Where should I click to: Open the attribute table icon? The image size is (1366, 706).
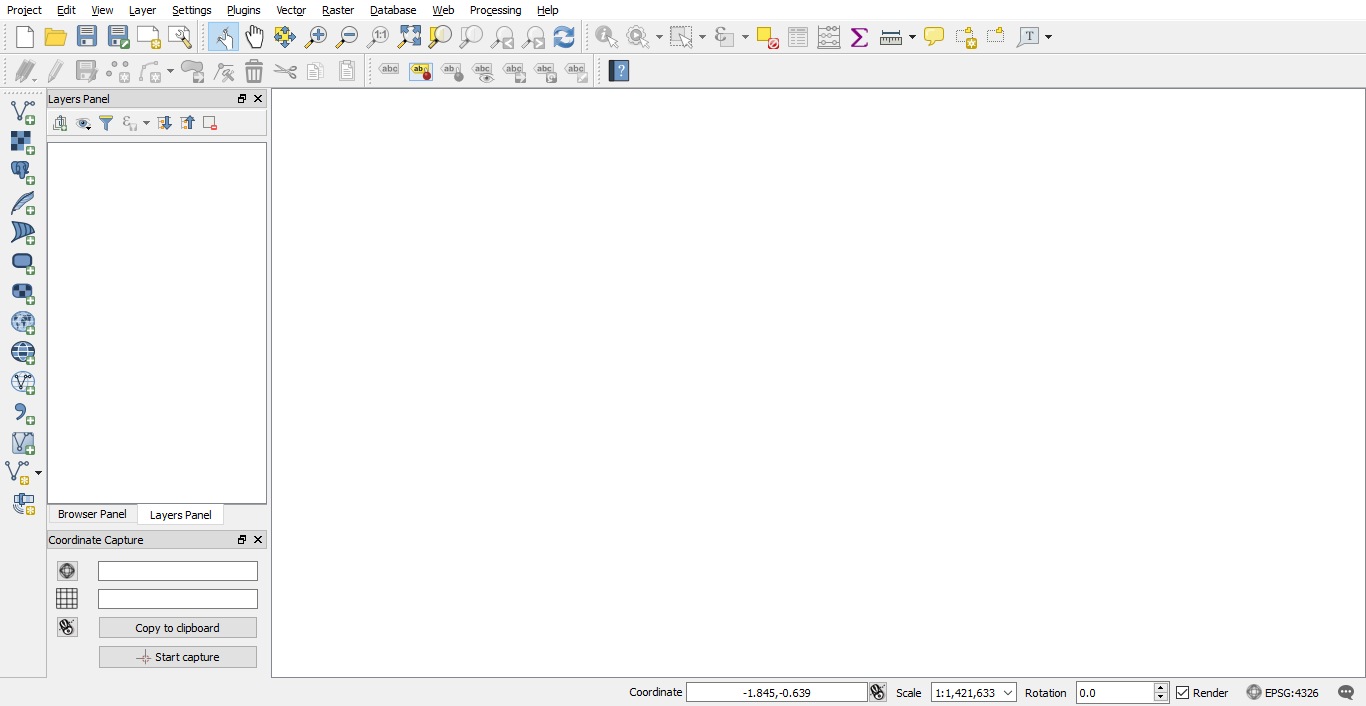(798, 37)
